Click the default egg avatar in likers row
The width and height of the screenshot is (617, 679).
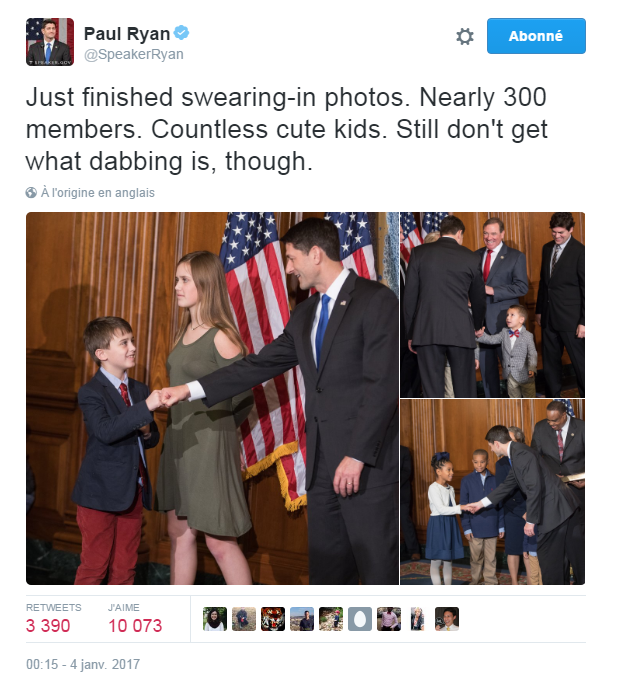pos(360,619)
